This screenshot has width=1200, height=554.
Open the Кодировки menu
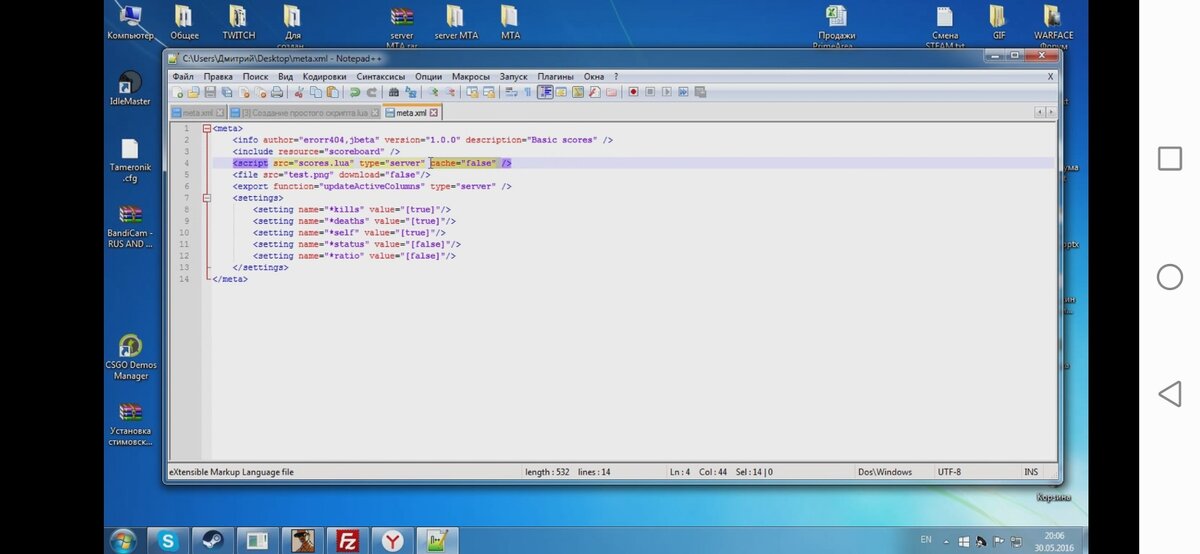click(x=324, y=77)
